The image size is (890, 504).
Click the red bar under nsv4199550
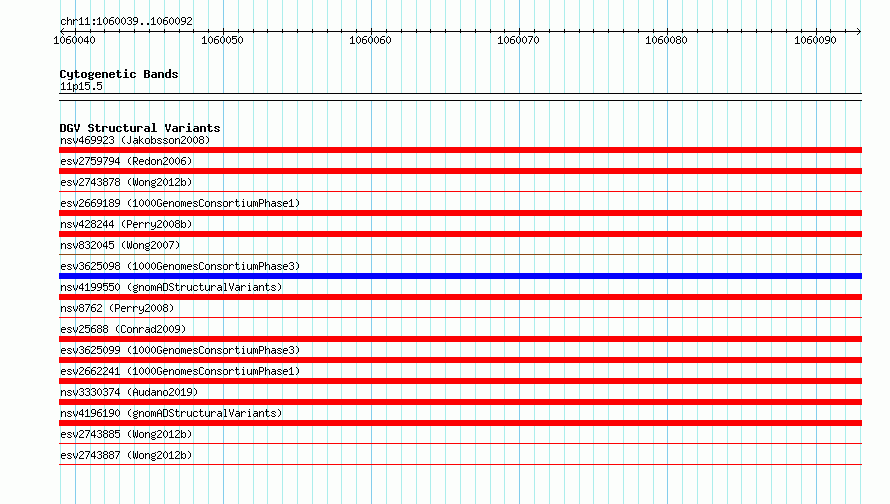(460, 297)
